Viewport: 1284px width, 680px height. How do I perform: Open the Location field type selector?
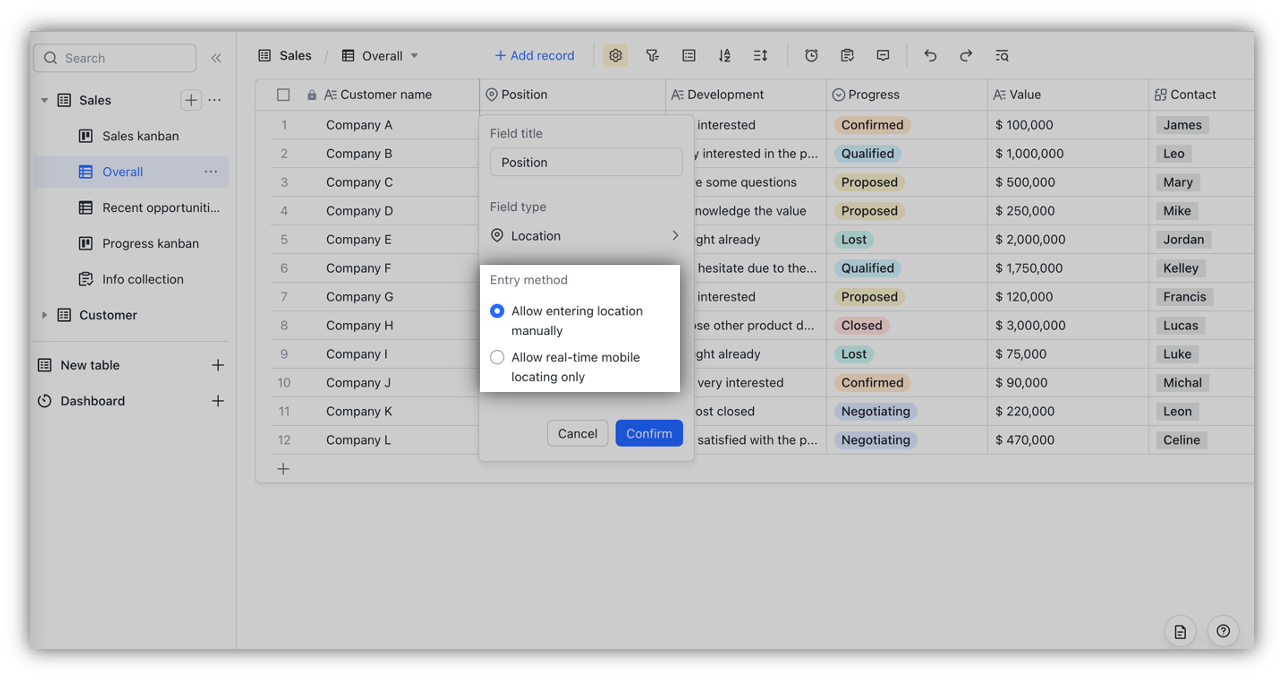pyautogui.click(x=586, y=236)
